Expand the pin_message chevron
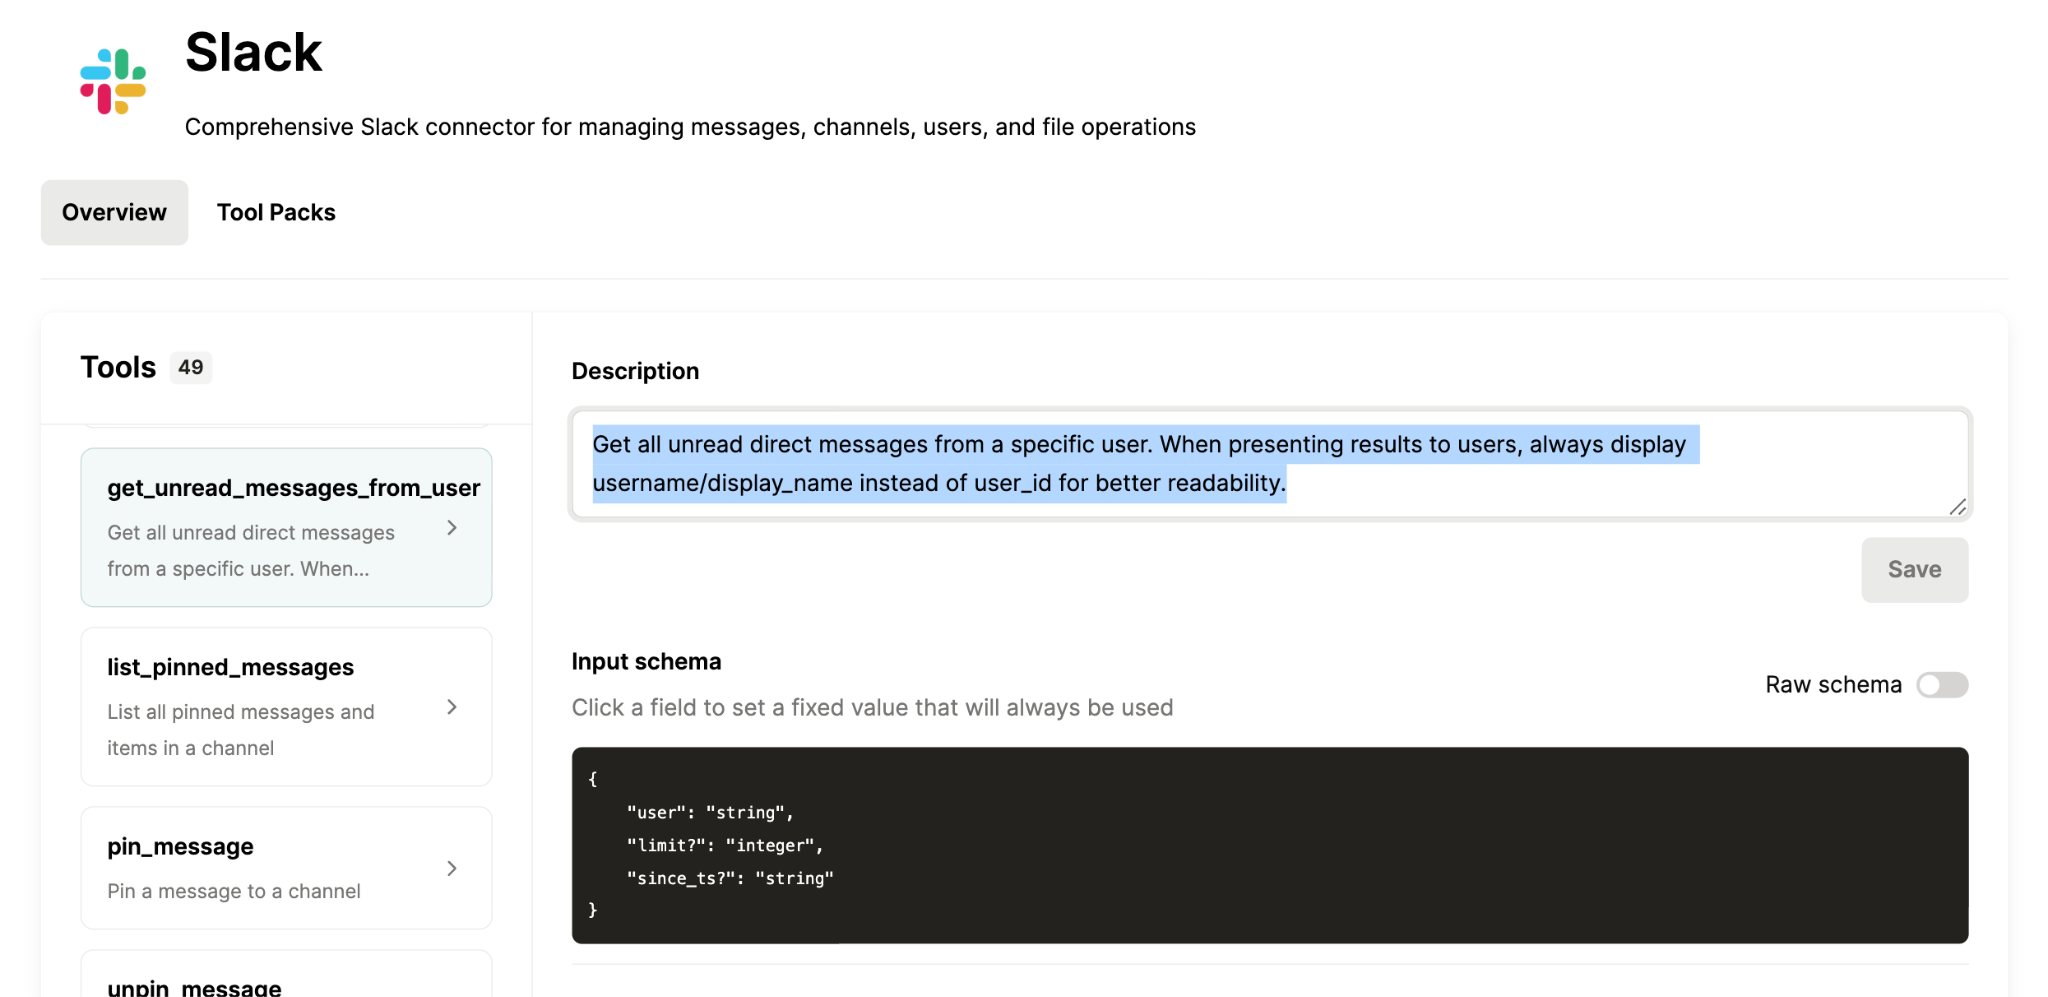This screenshot has width=2048, height=997. pos(452,868)
